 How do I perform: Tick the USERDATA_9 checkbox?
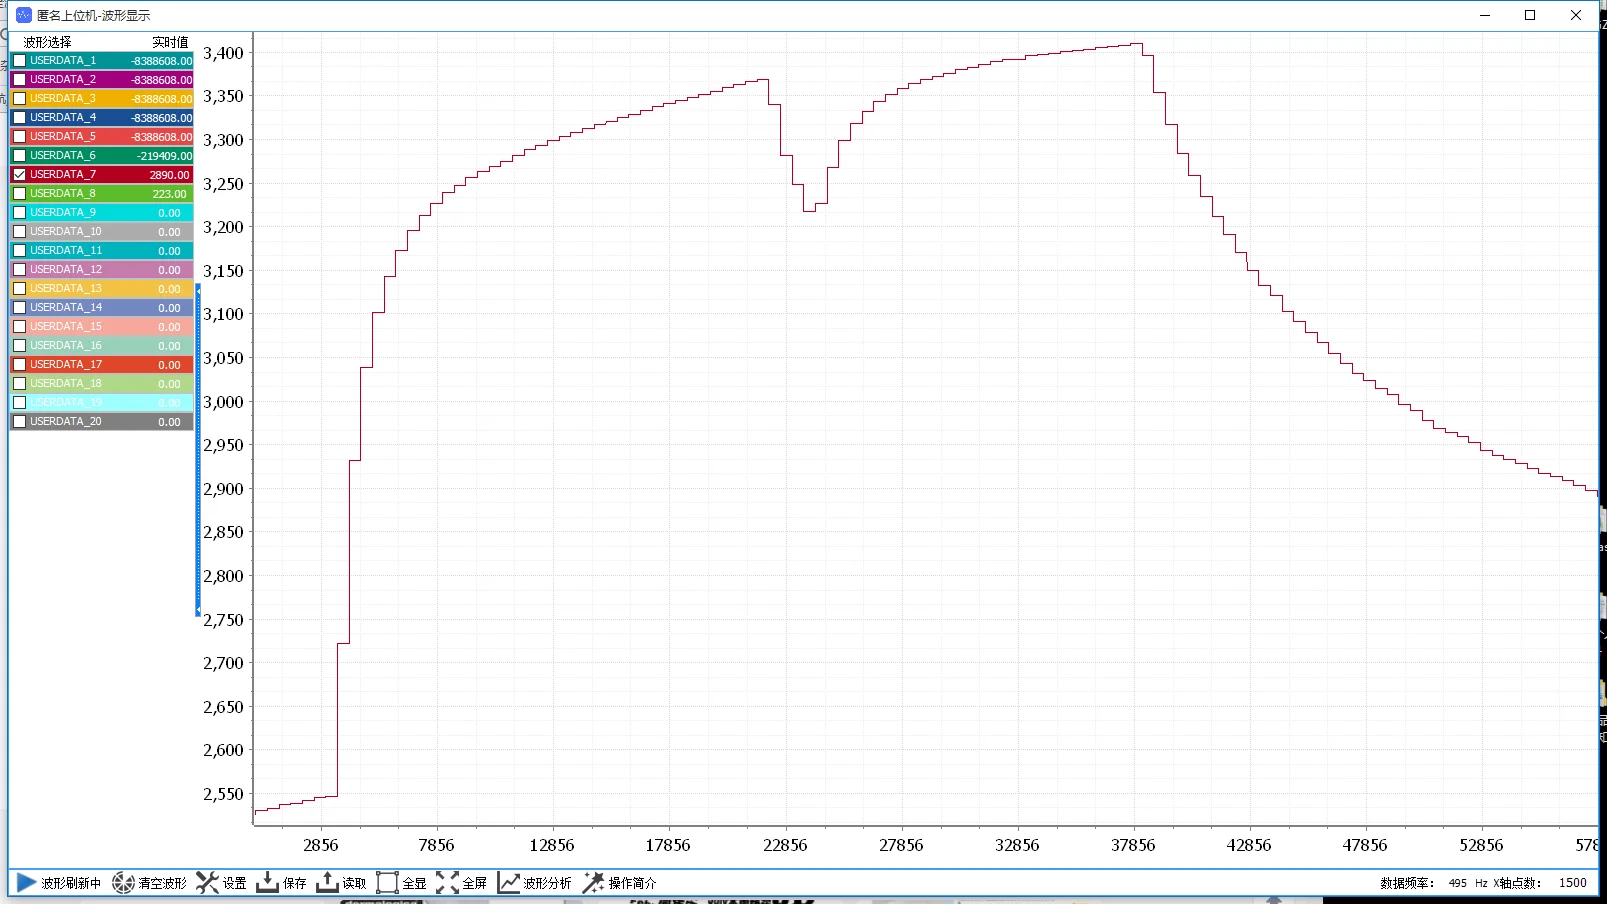click(x=19, y=213)
